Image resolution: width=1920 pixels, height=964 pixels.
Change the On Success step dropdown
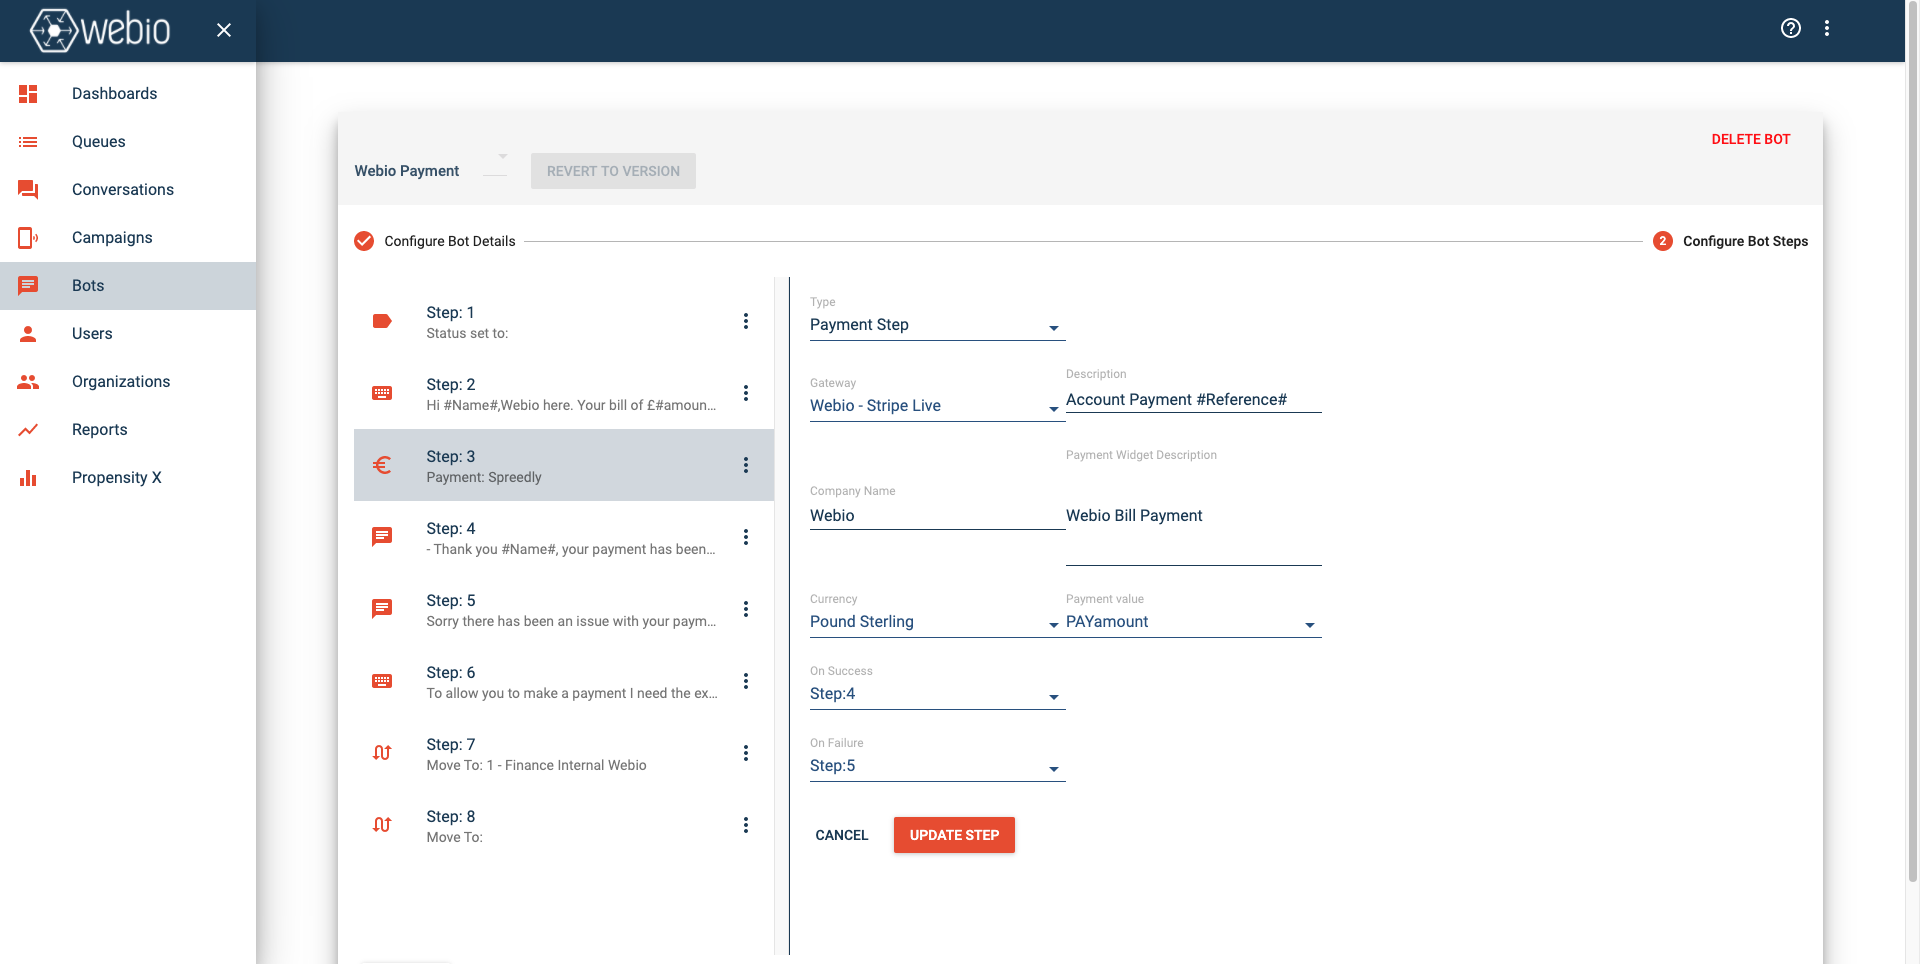coord(937,694)
